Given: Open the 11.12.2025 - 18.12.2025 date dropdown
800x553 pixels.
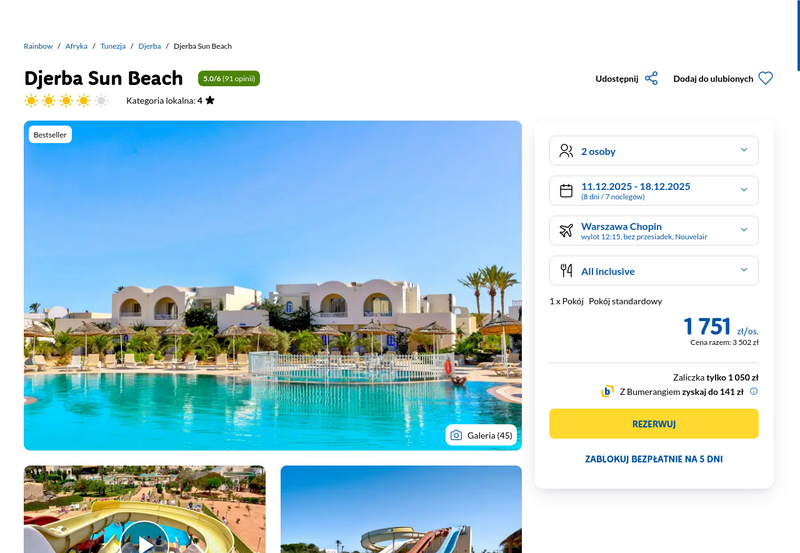Looking at the screenshot, I should coord(654,190).
